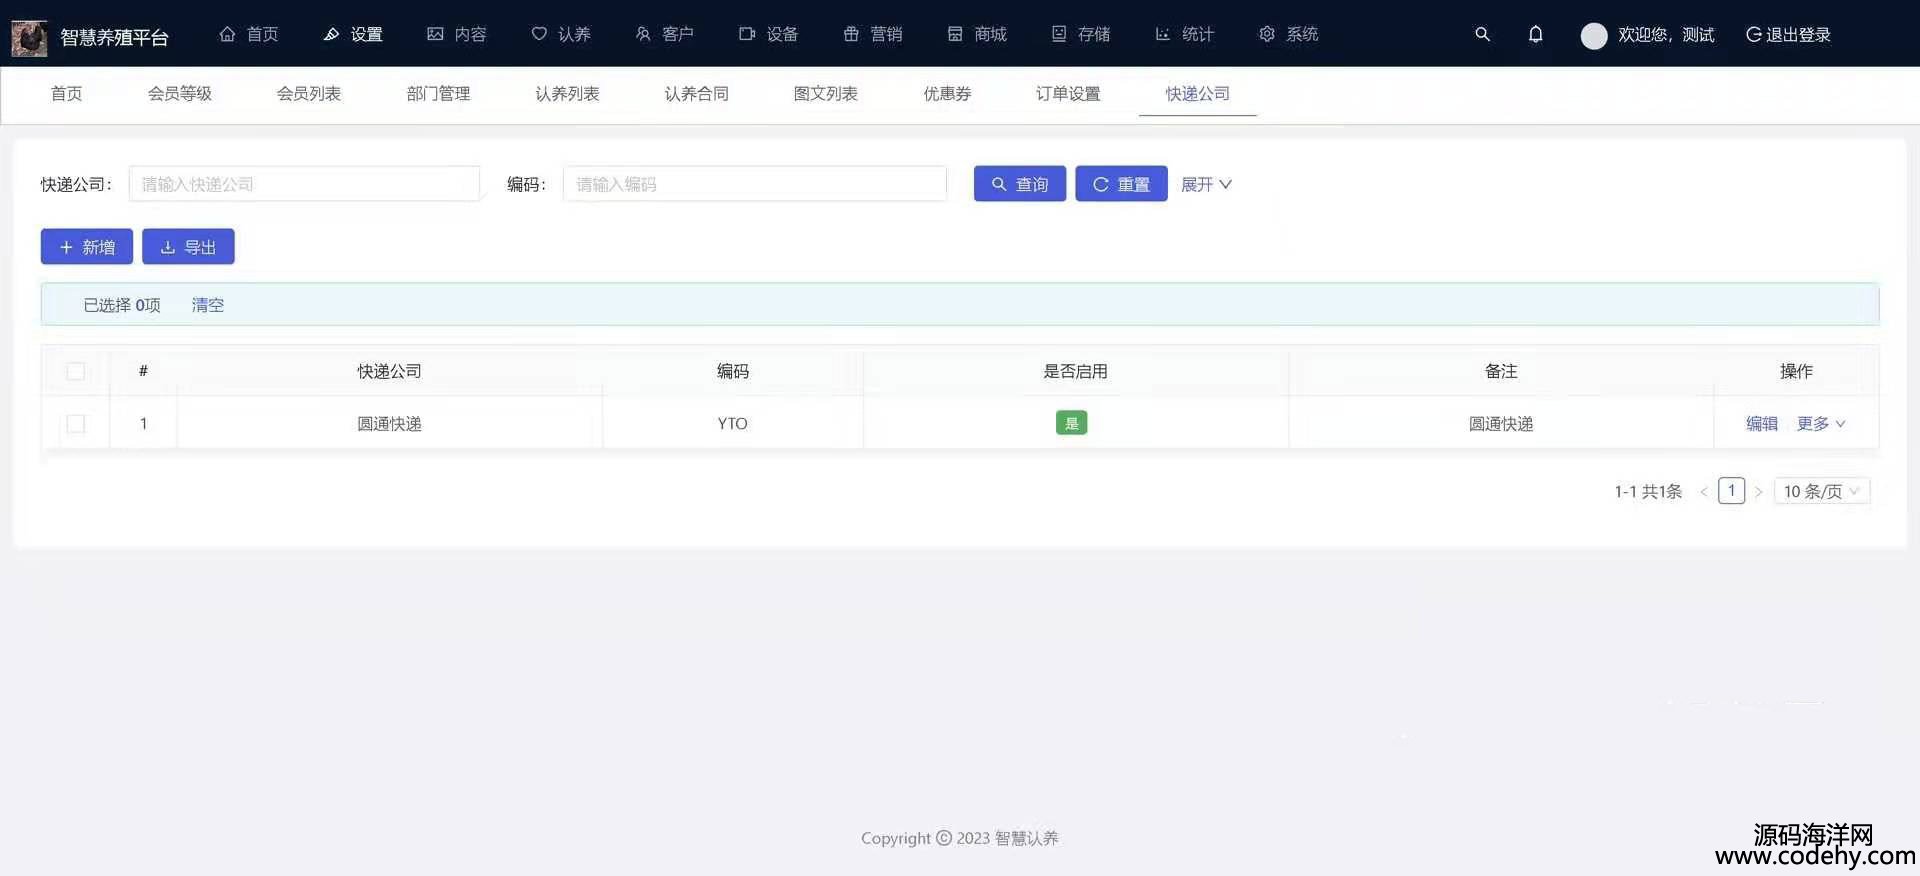Image resolution: width=1920 pixels, height=876 pixels.
Task: Open the notification bell
Action: point(1535,34)
